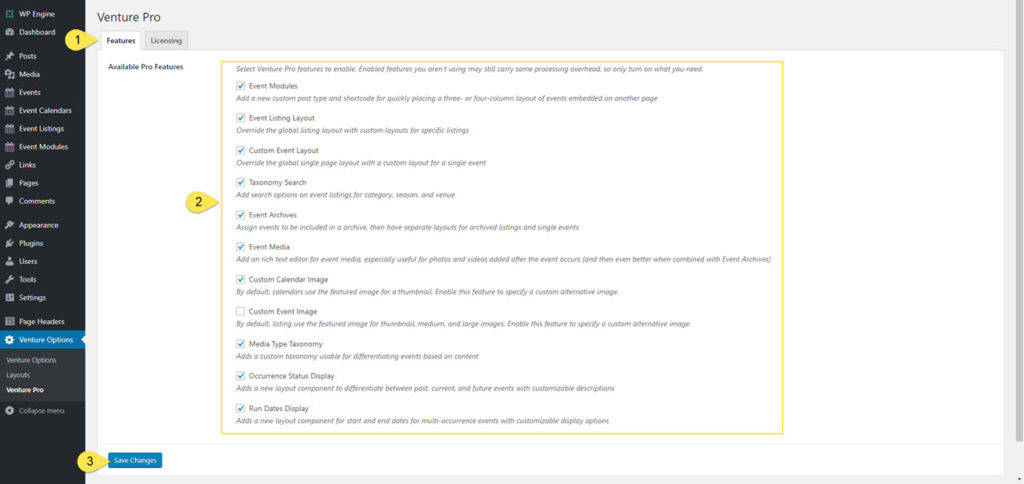Click the Posts pin icon in sidebar
The image size is (1024, 484).
9,56
